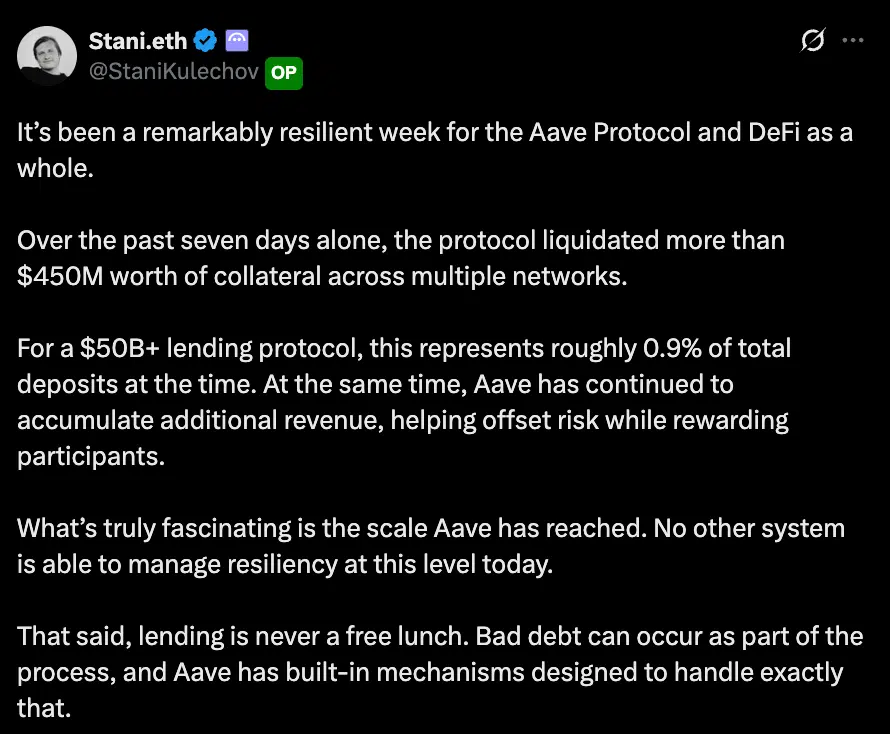This screenshot has height=734, width=890.
Task: Click the paragraph starting "What's truly fascinating"
Action: pos(430,545)
